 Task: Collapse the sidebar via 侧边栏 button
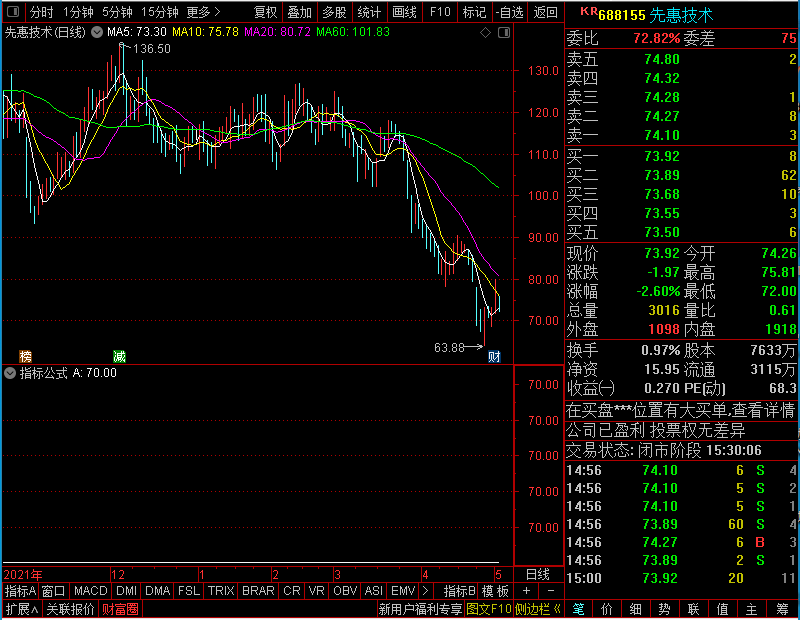538,609
